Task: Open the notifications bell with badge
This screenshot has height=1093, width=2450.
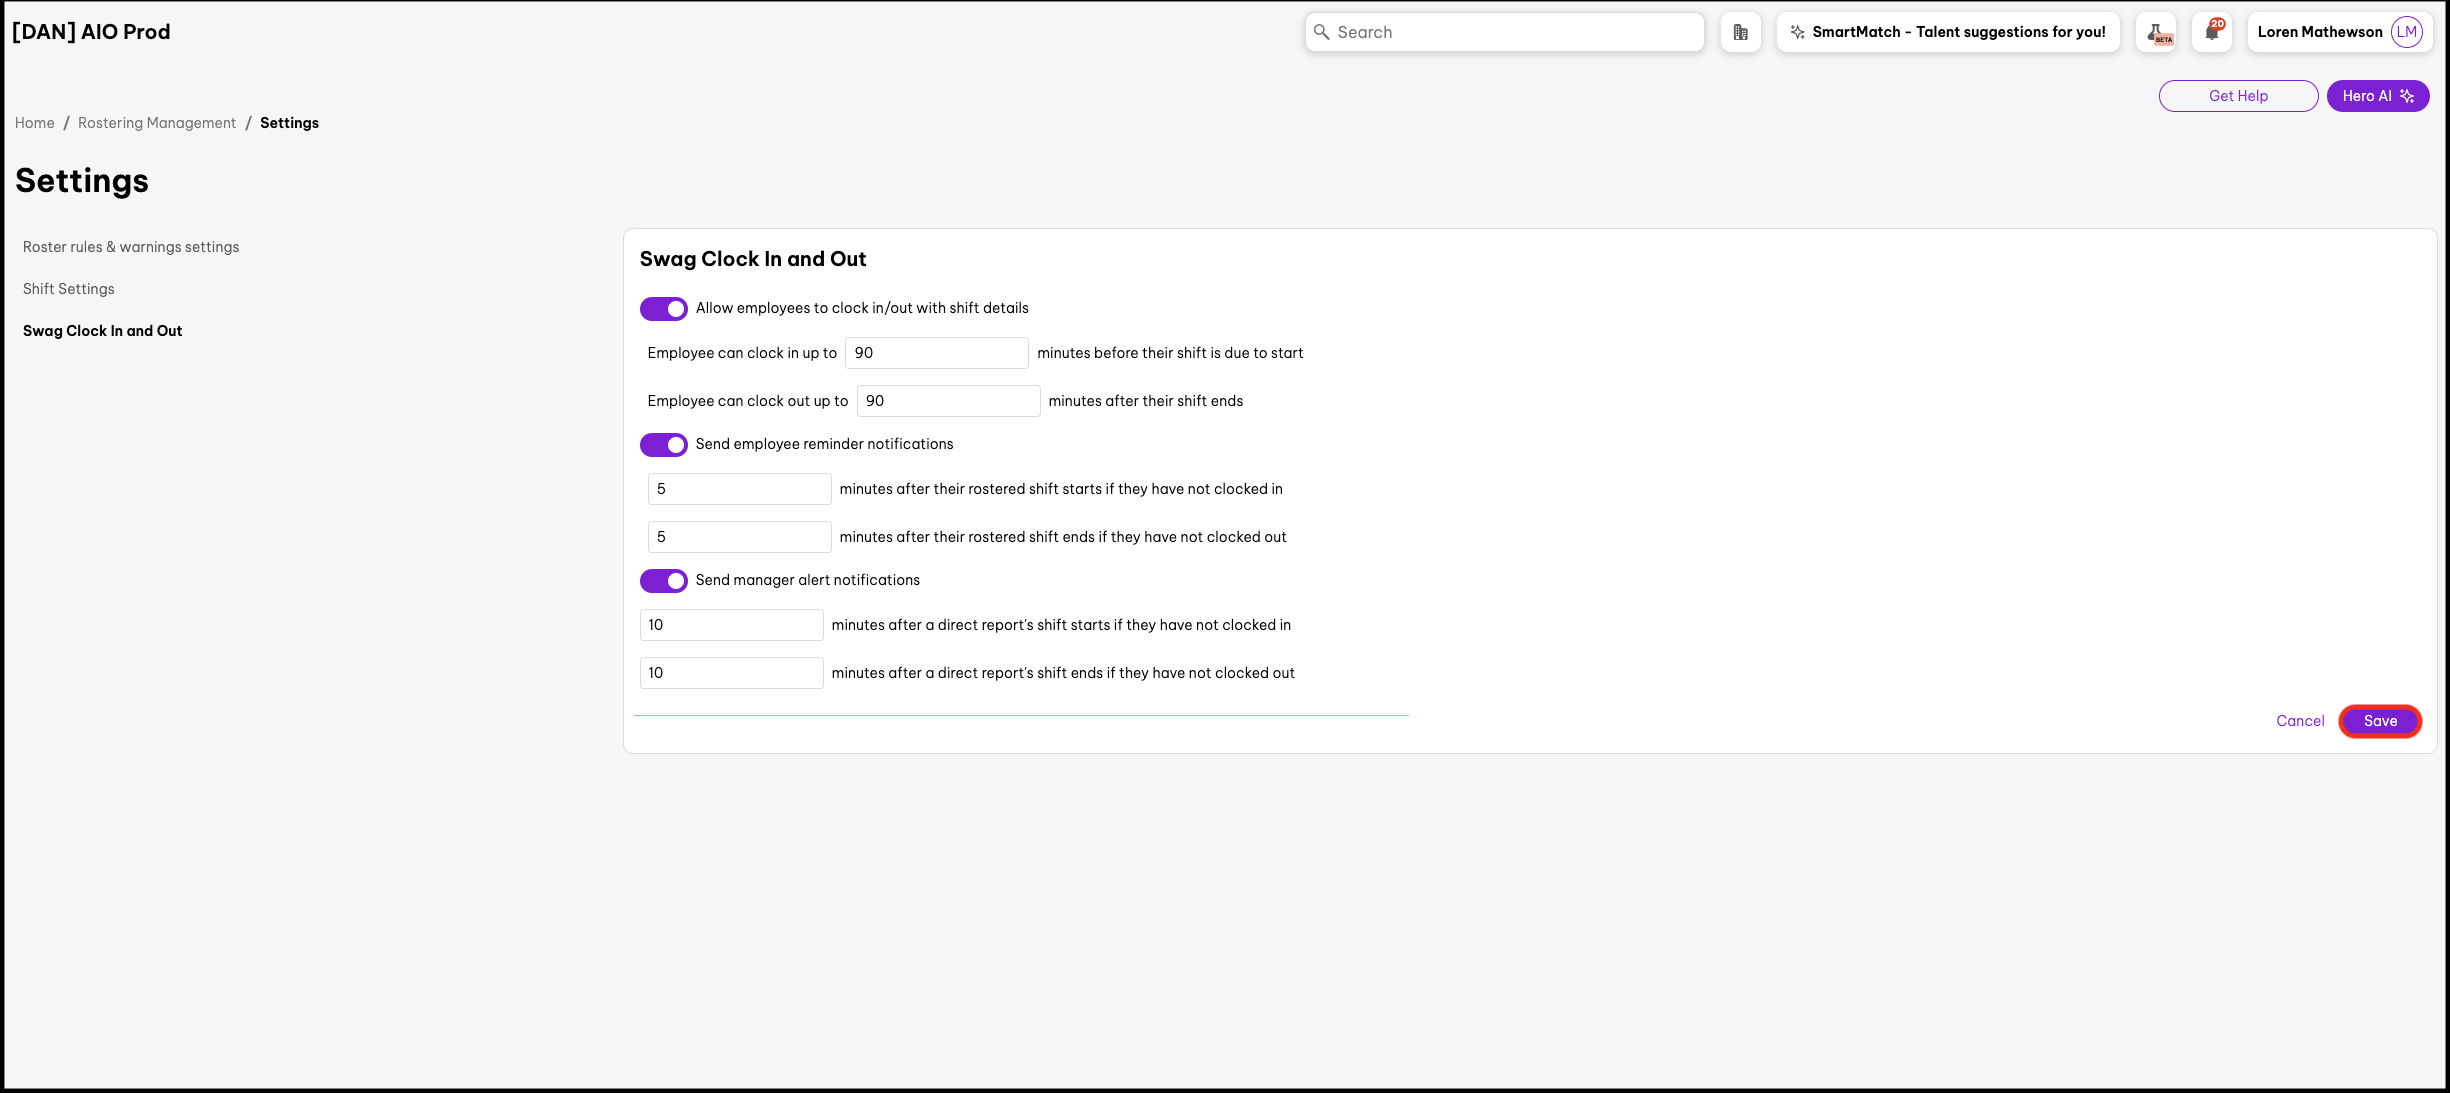Action: [2212, 32]
